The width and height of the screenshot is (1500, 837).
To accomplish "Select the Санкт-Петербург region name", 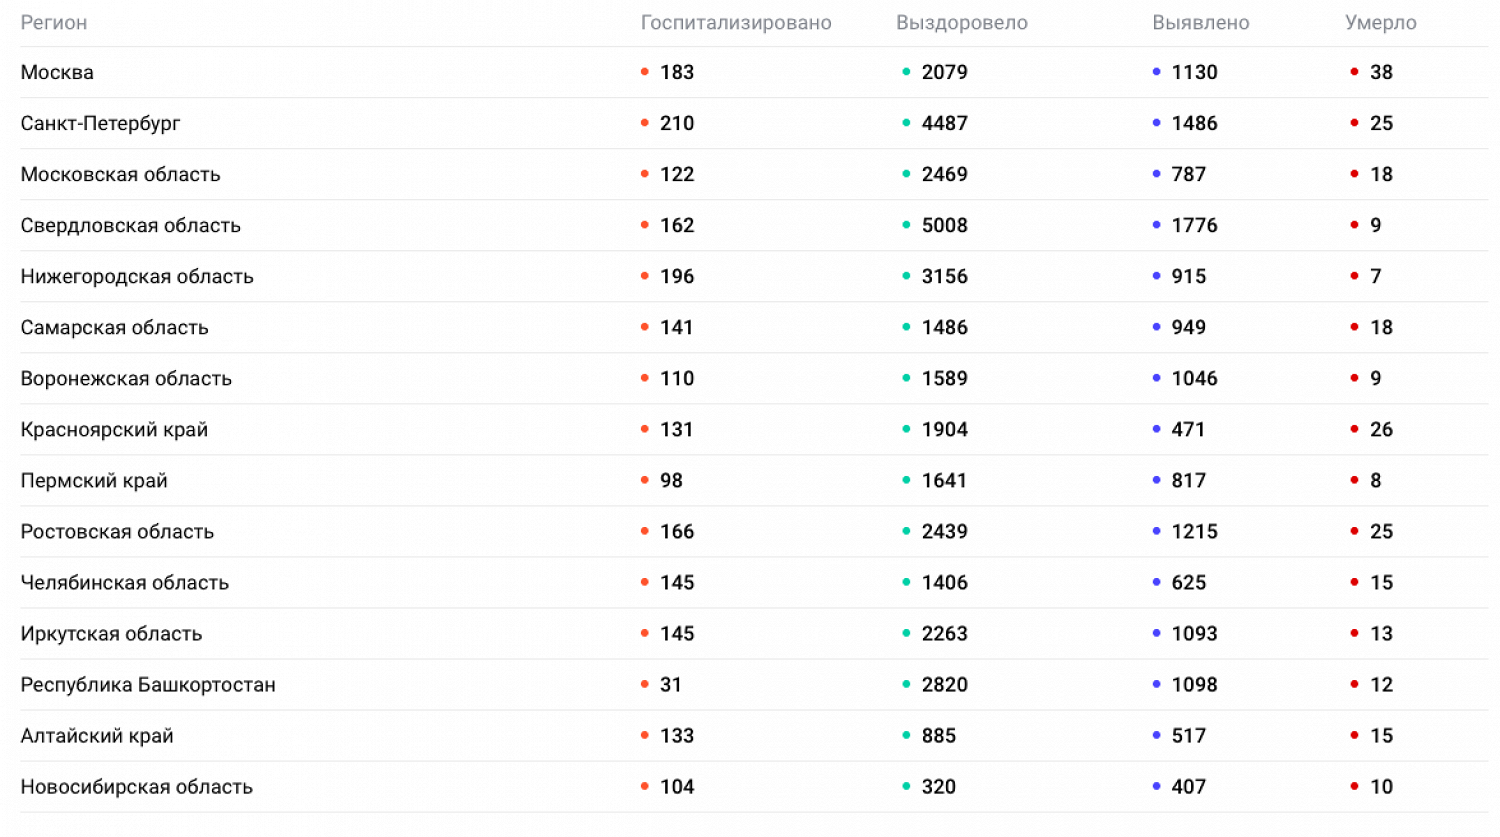I will click(100, 123).
